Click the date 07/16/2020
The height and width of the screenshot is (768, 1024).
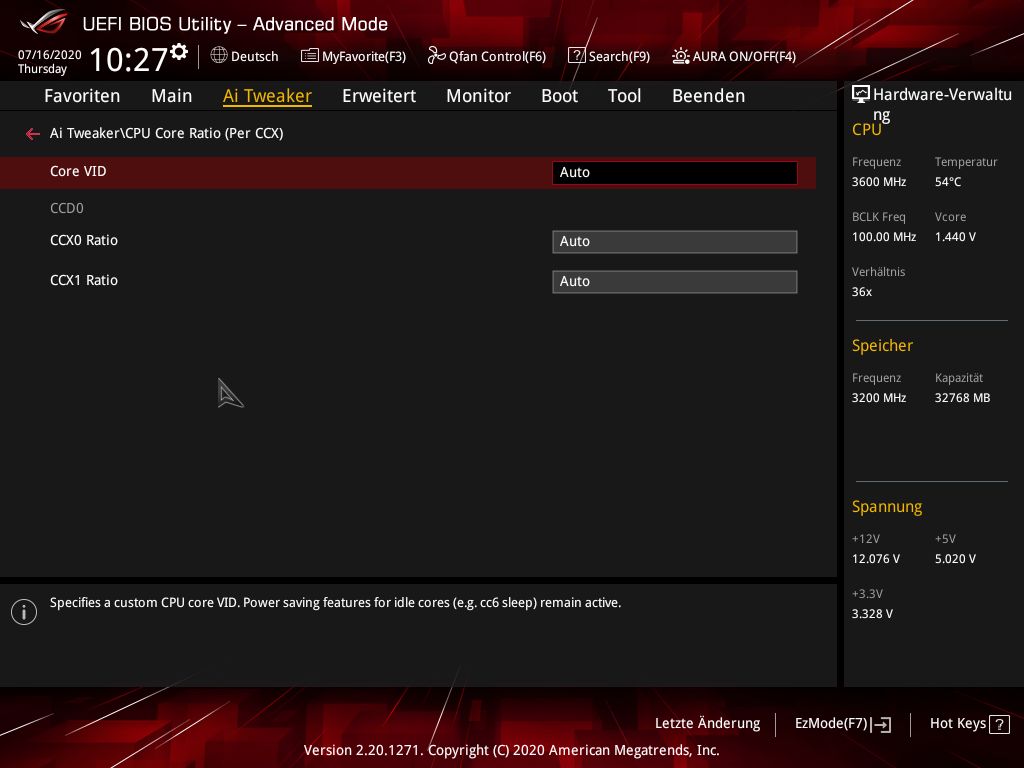click(x=50, y=55)
